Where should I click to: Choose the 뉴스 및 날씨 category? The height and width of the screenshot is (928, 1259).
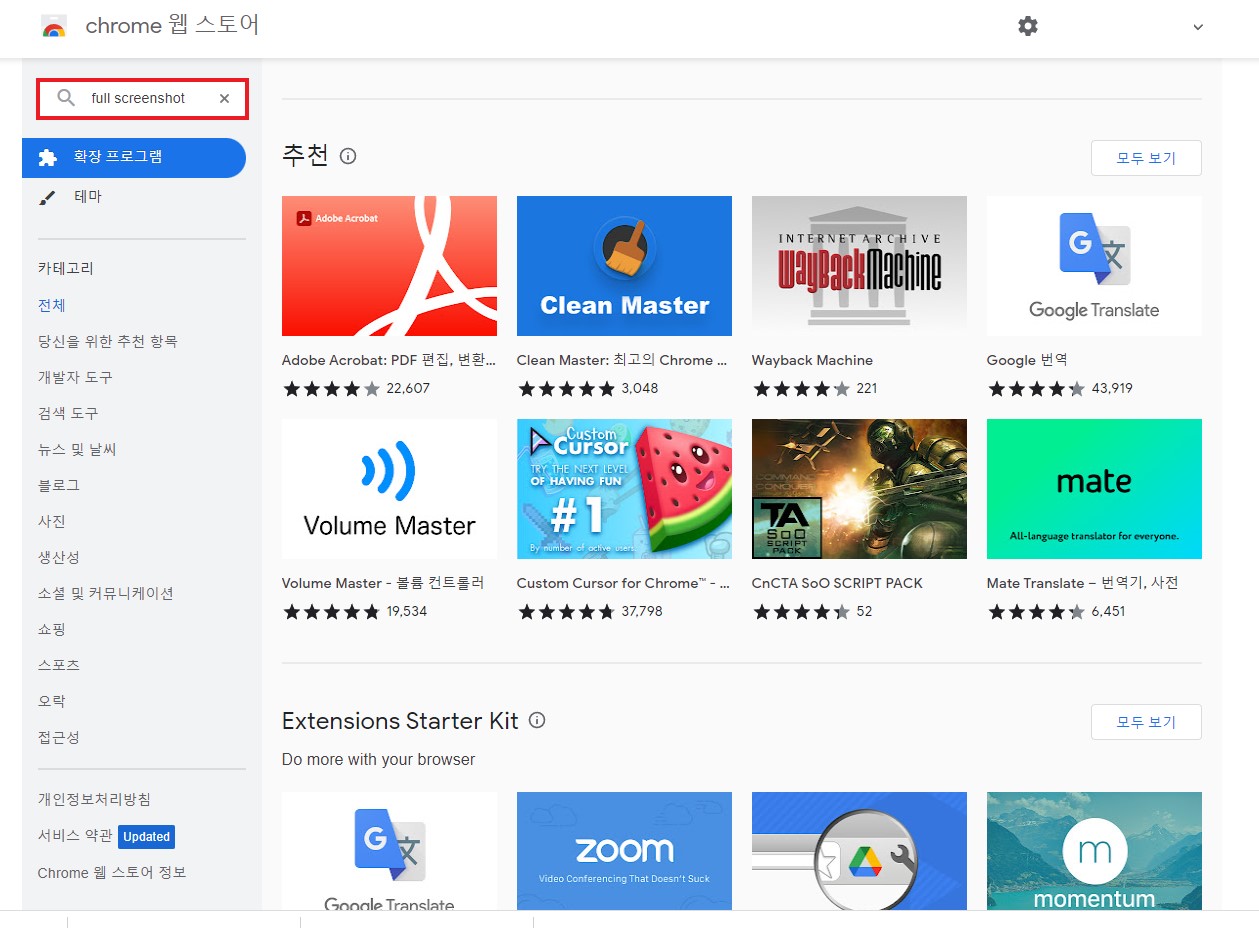click(77, 449)
